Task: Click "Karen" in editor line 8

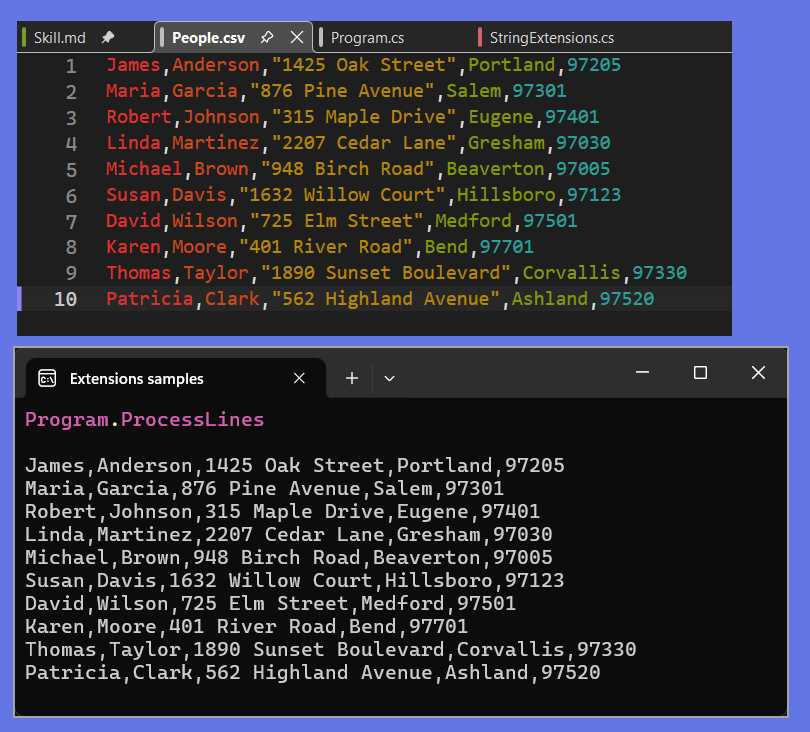Action: [x=133, y=247]
